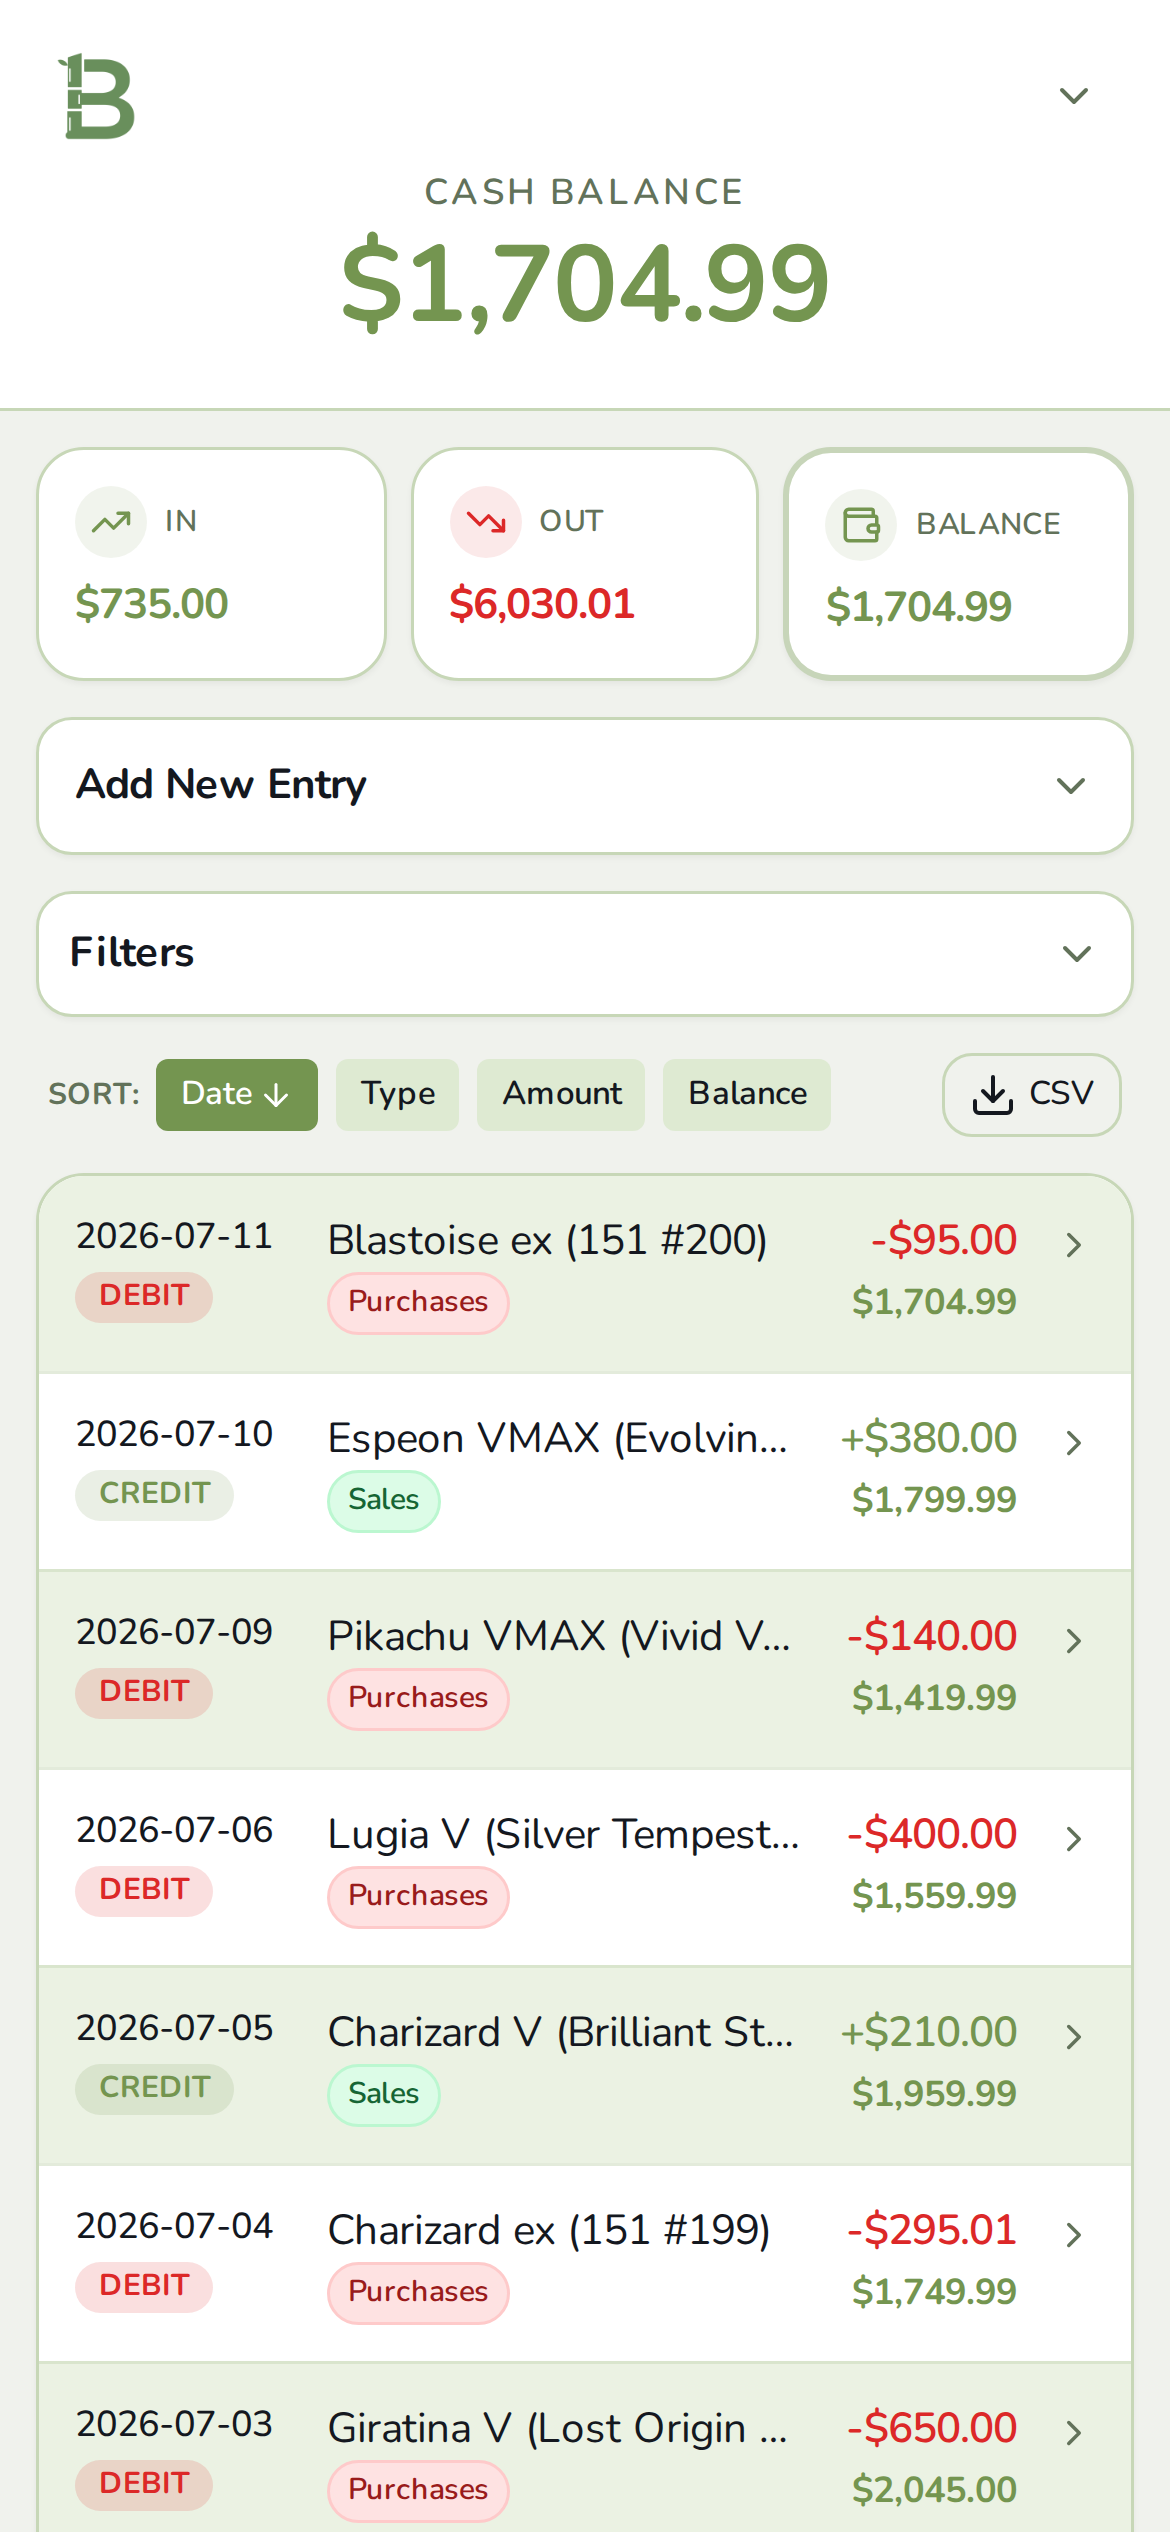Viewport: 1170px width, 2532px height.
Task: Select the BALANCE $1,704.99 summary card
Action: [959, 564]
